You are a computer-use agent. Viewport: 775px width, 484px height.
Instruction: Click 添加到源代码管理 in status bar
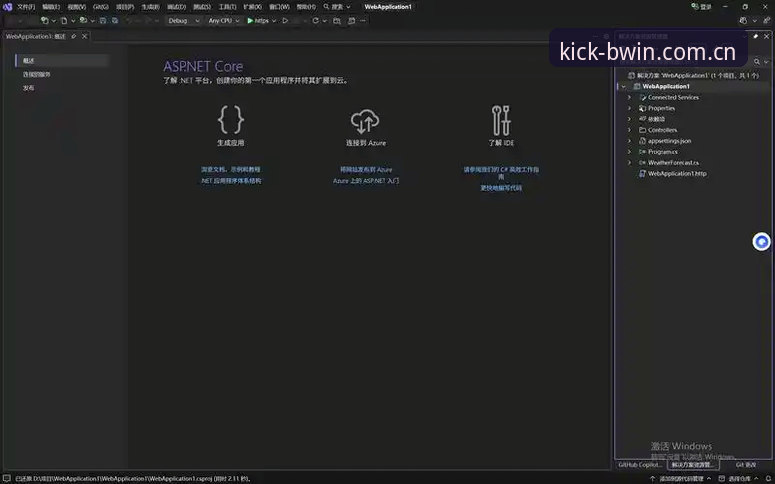(681, 479)
